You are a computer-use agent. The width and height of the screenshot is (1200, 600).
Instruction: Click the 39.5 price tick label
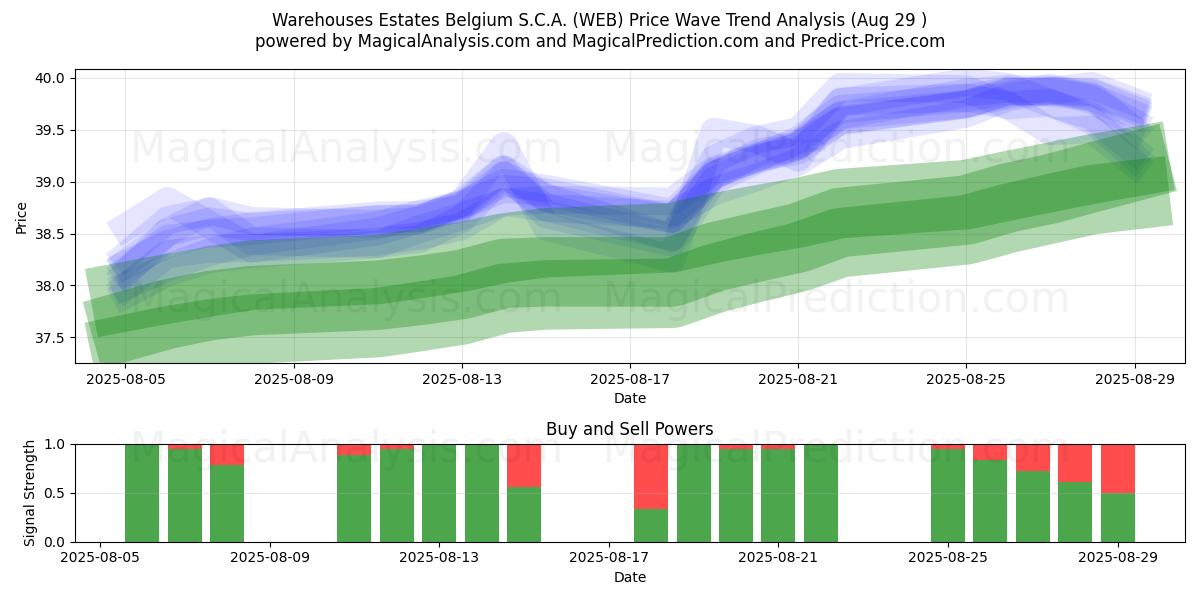pyautogui.click(x=51, y=130)
